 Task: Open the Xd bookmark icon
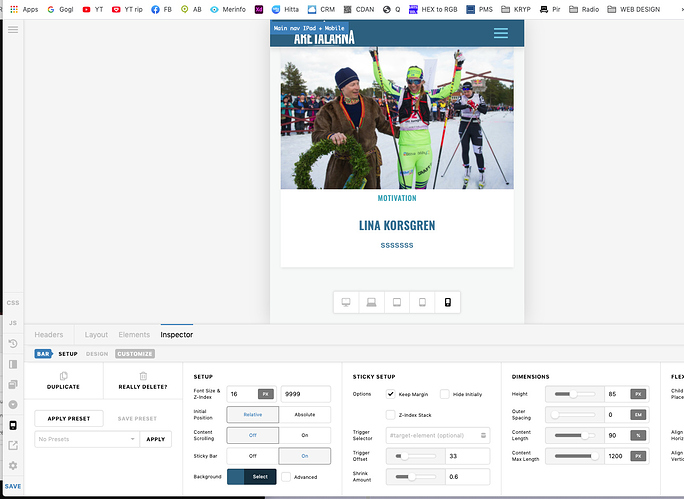tap(259, 9)
